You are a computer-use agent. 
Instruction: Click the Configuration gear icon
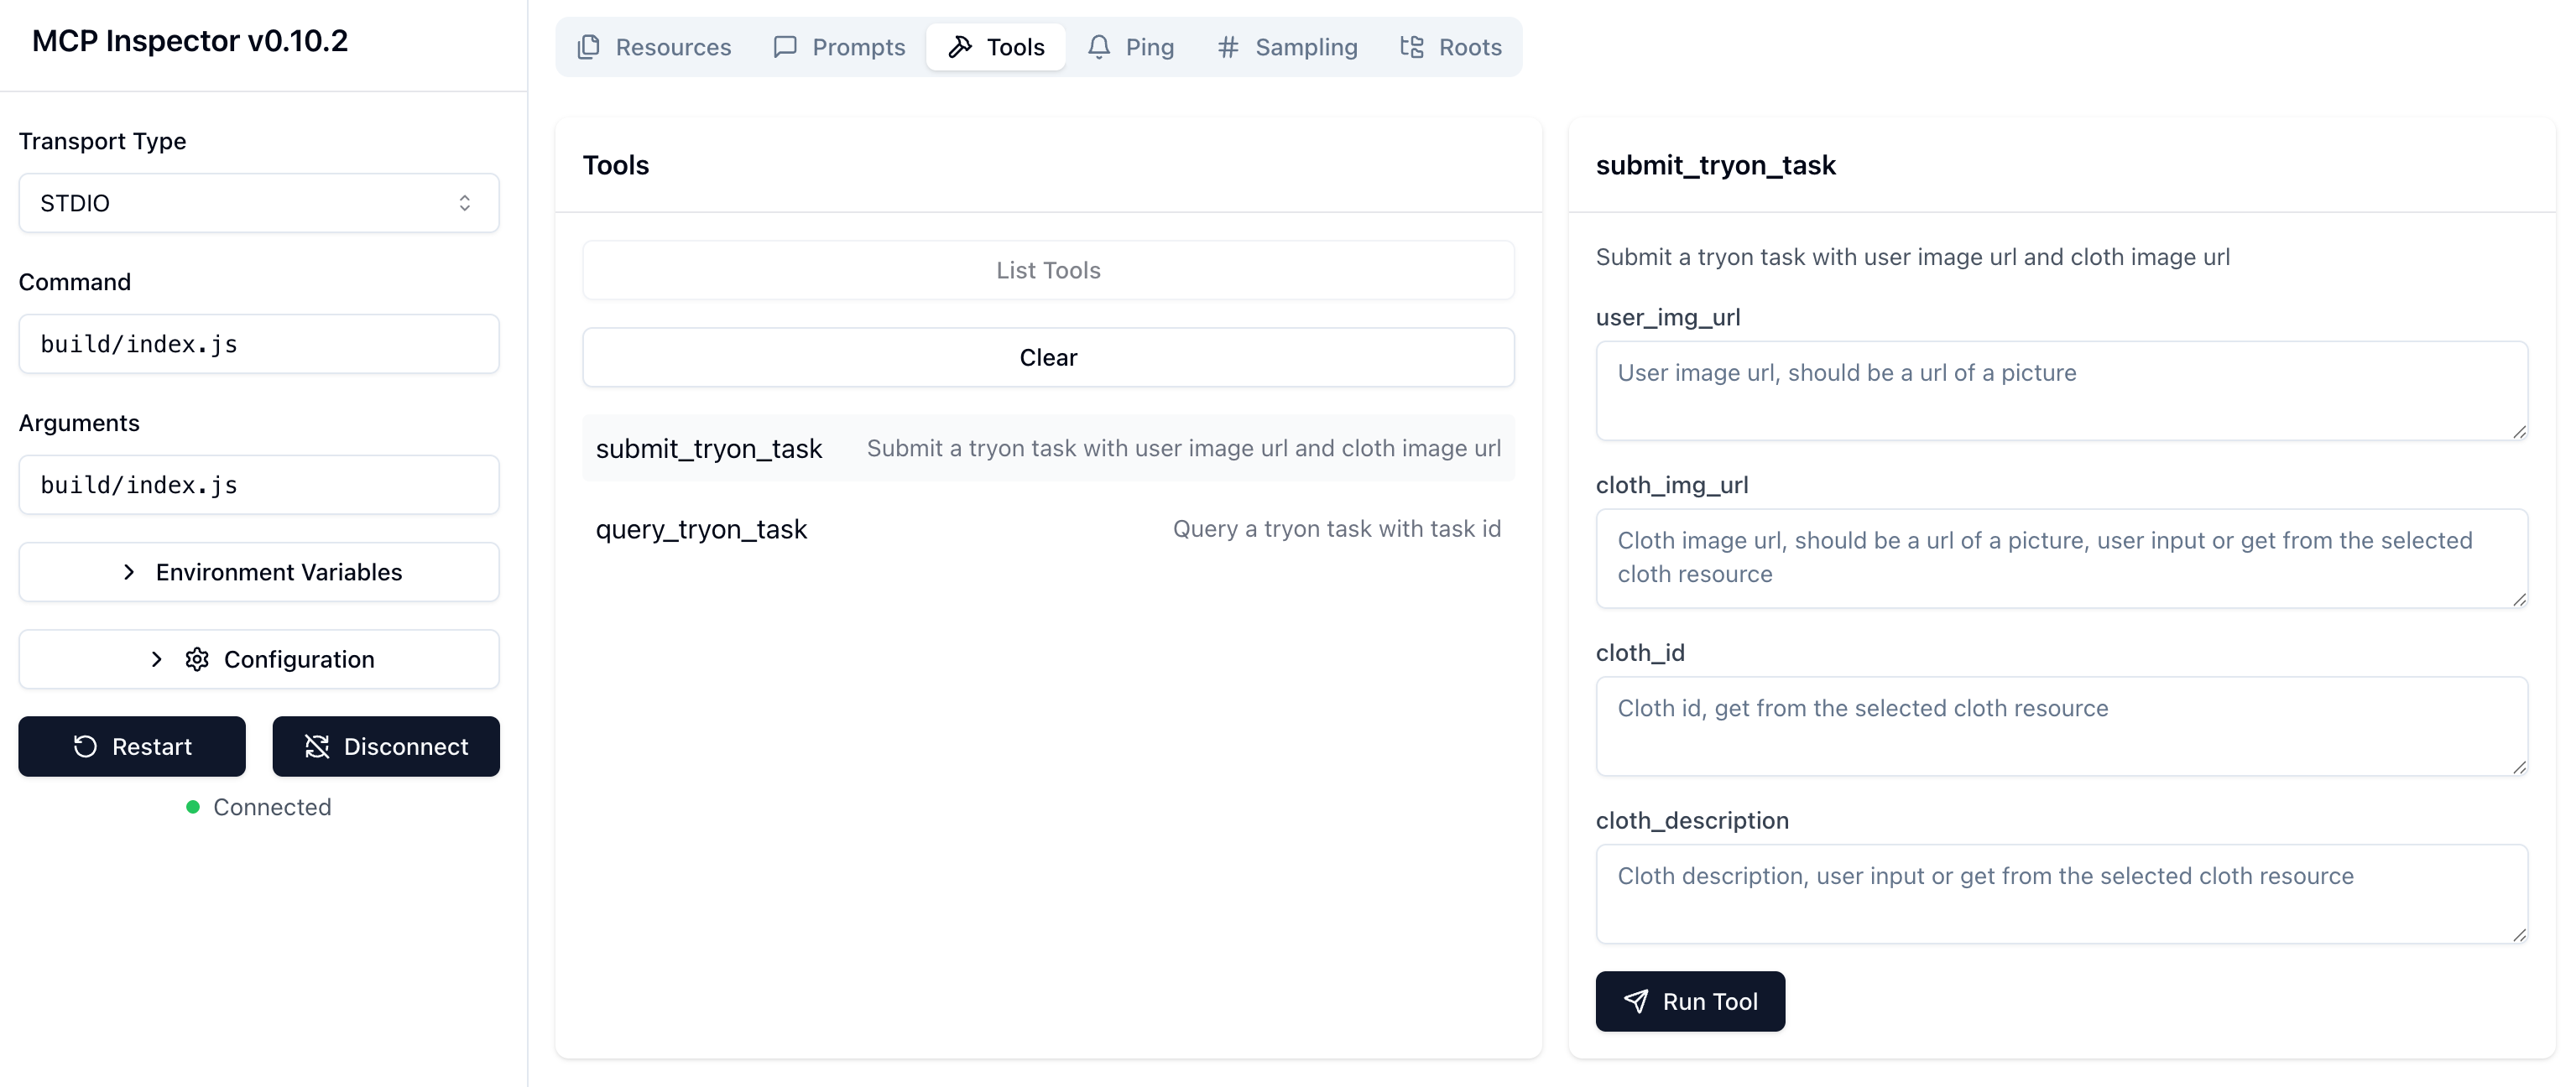(197, 659)
